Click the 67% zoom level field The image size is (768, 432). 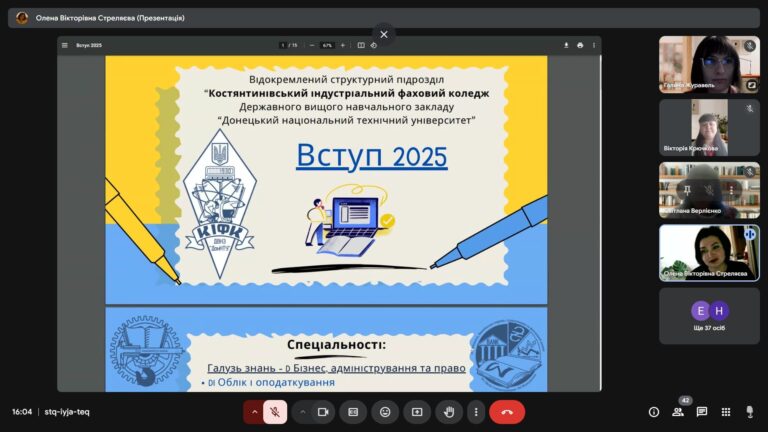327,45
